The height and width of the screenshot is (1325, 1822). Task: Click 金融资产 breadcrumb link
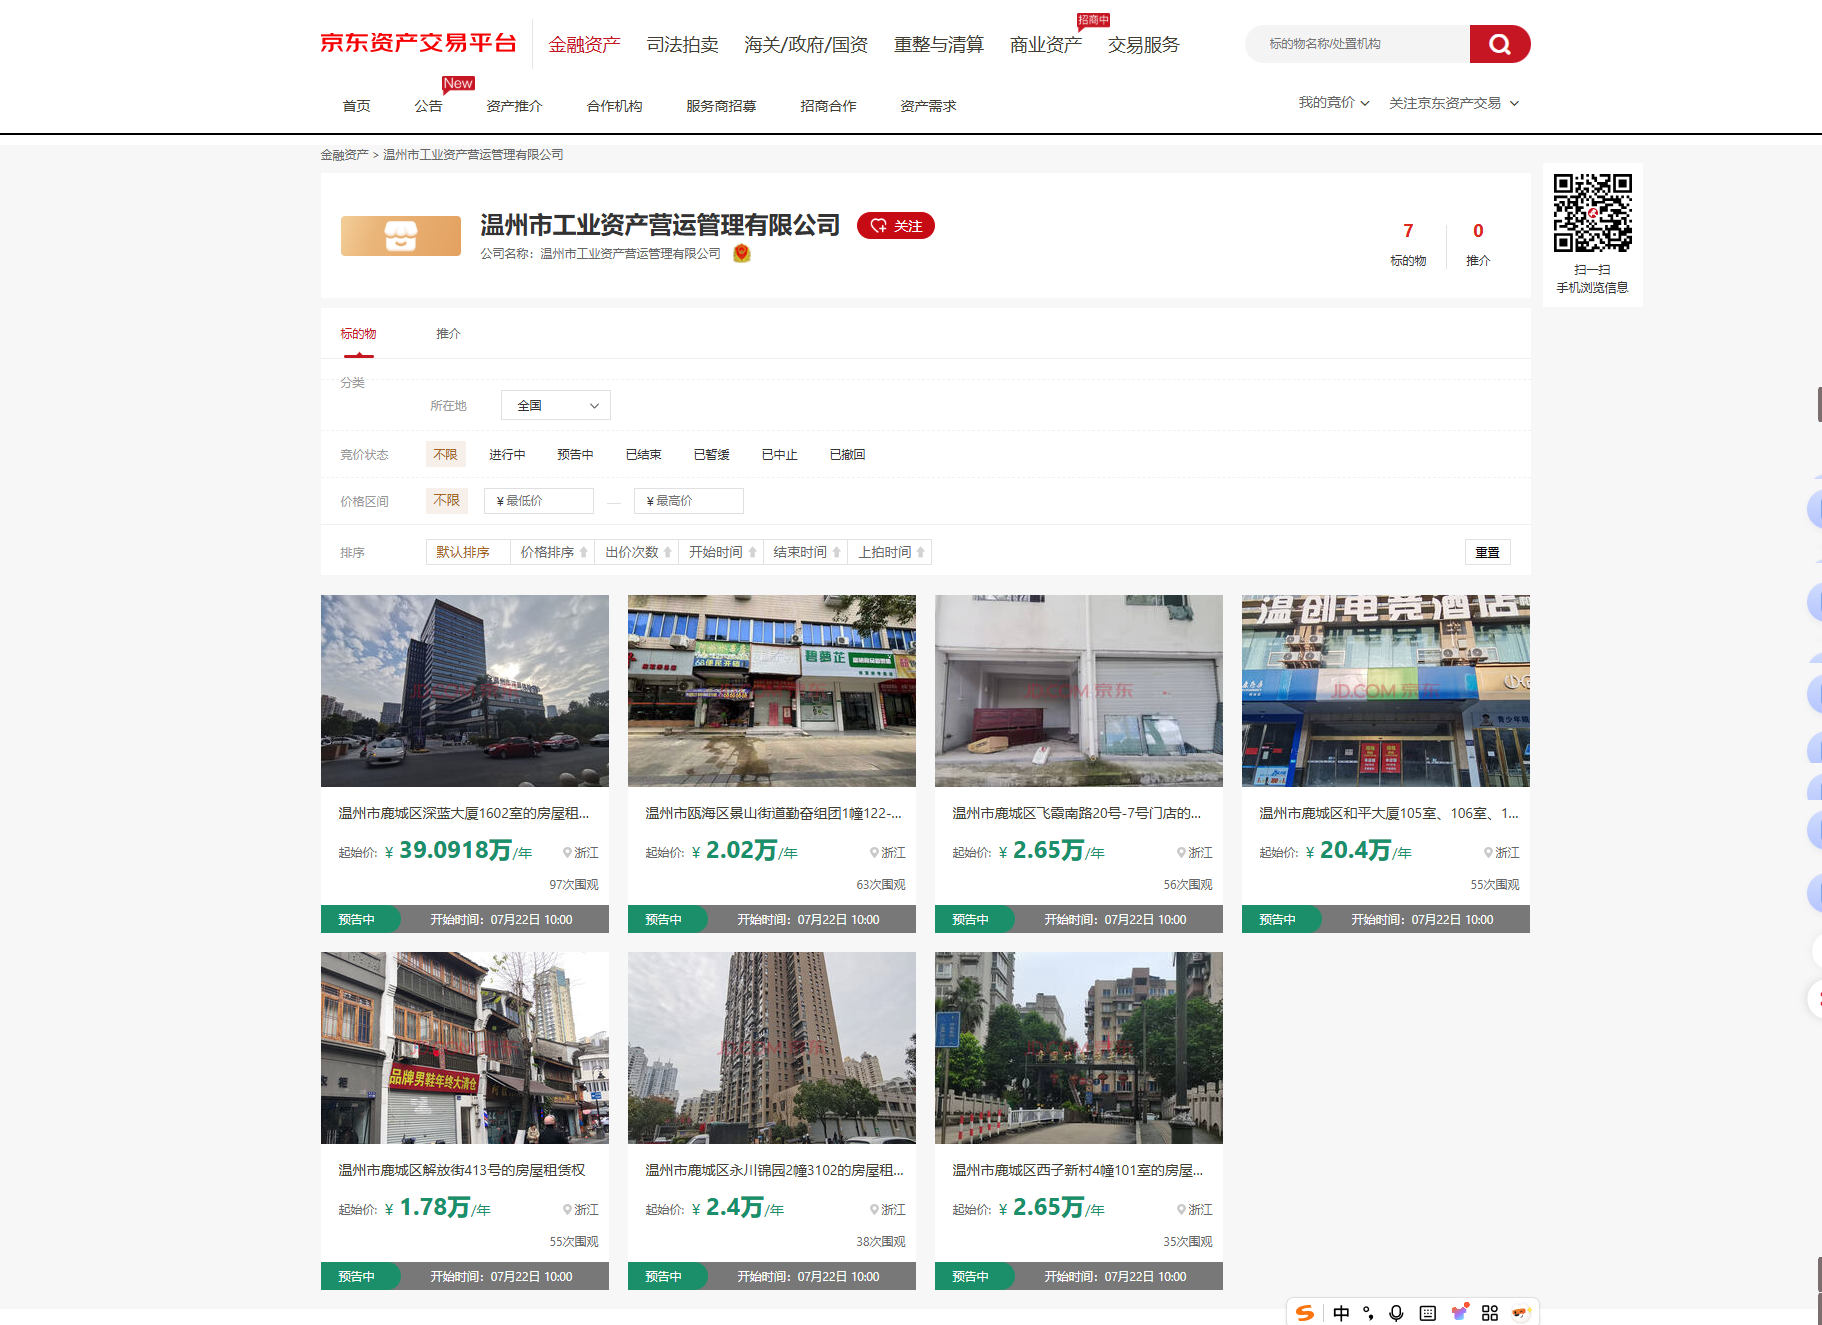pyautogui.click(x=344, y=155)
